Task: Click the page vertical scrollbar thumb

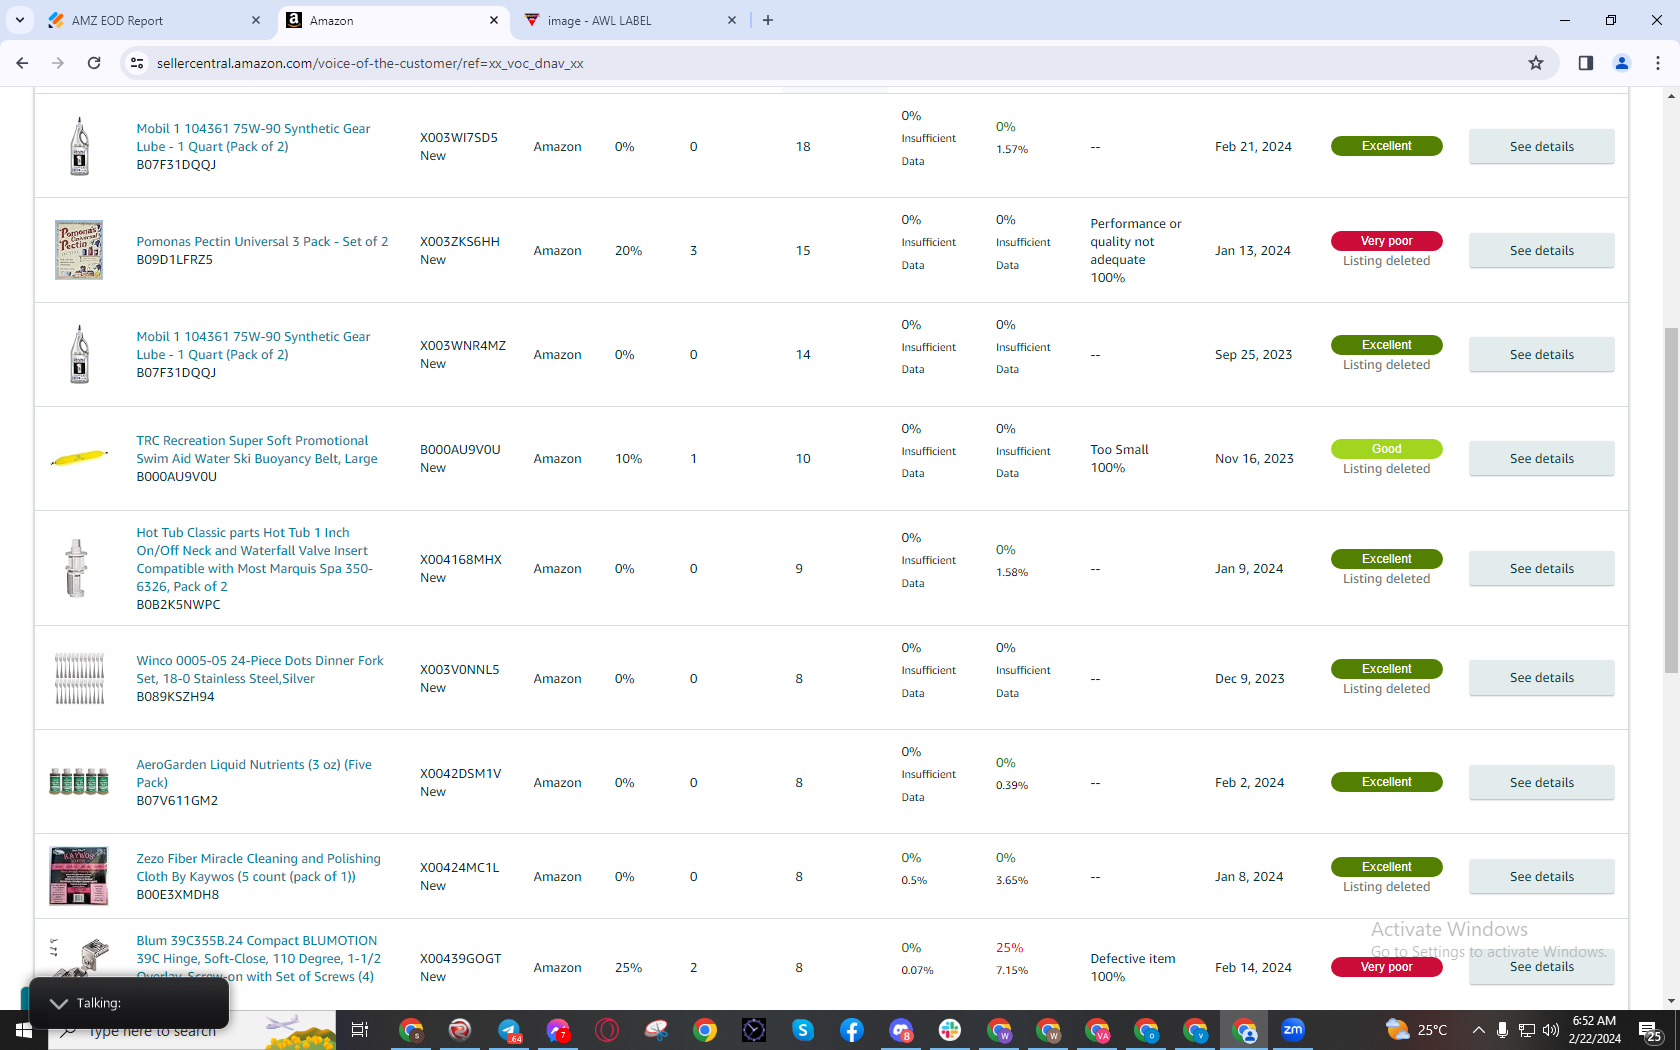Action: tap(1671, 500)
